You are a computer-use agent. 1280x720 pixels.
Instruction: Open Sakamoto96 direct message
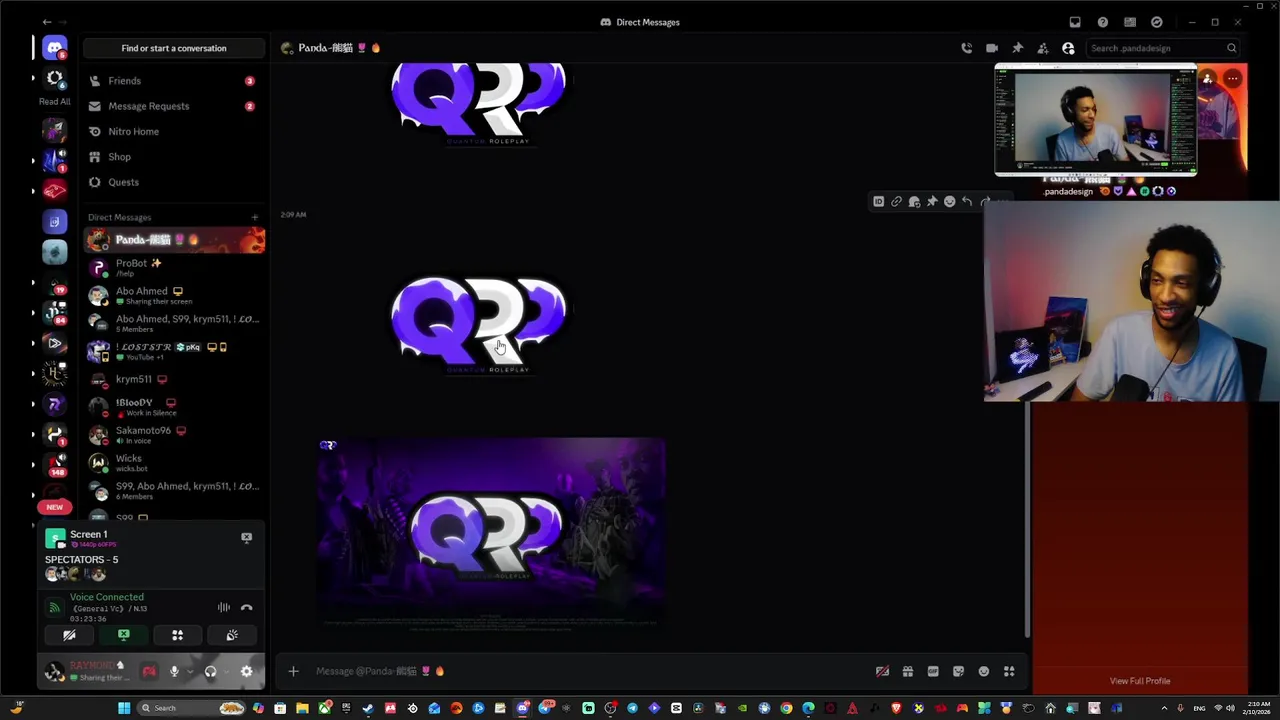(174, 434)
